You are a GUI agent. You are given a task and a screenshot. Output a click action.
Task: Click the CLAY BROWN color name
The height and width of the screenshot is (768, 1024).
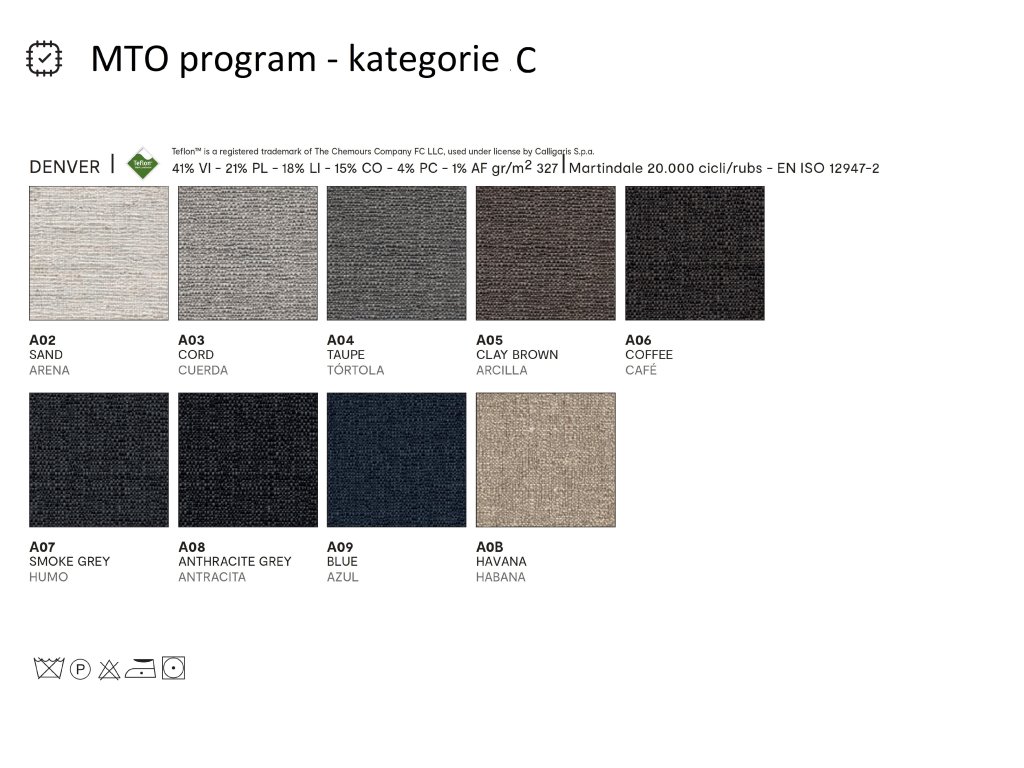[x=517, y=355]
